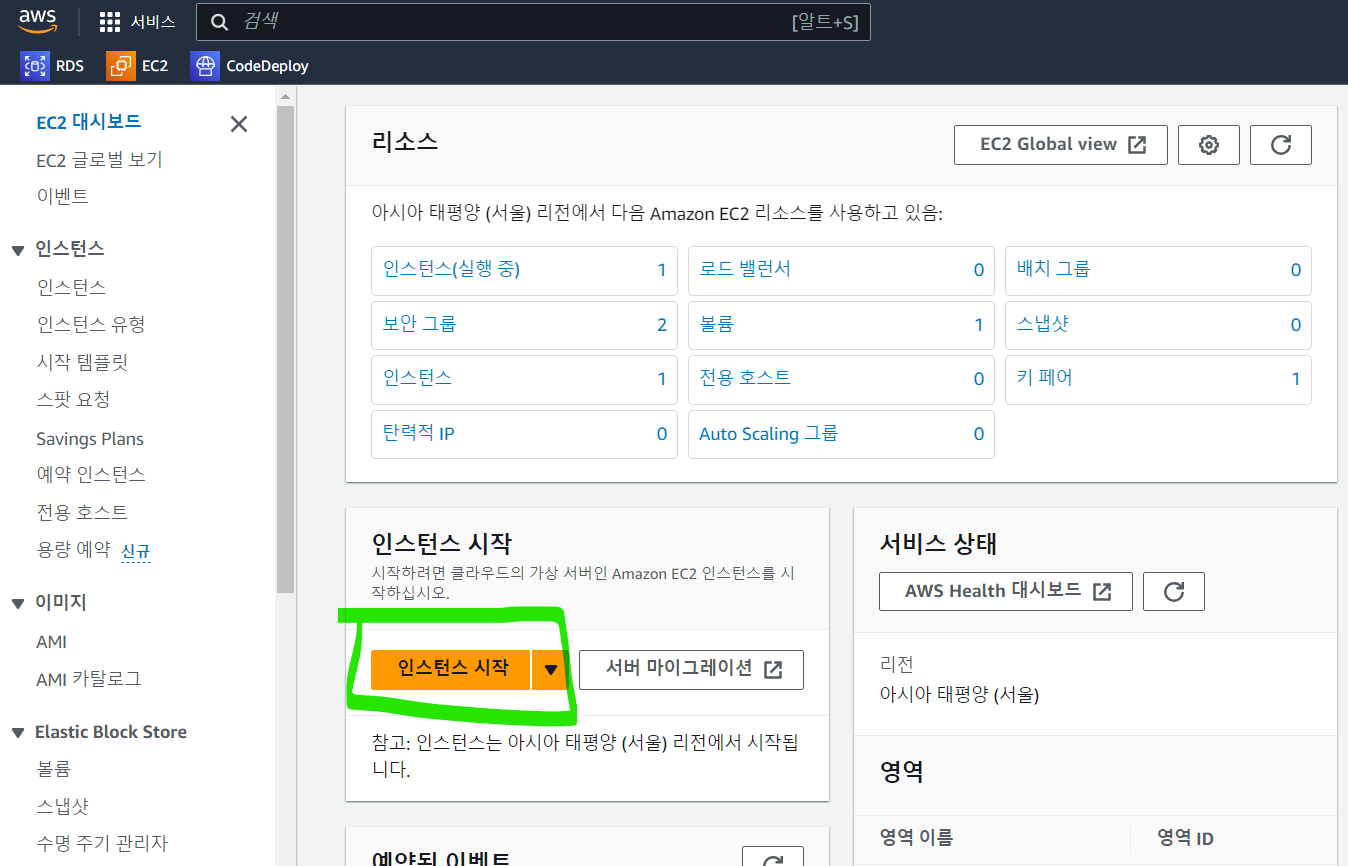Open 전용 호스트 resource card

coord(841,379)
